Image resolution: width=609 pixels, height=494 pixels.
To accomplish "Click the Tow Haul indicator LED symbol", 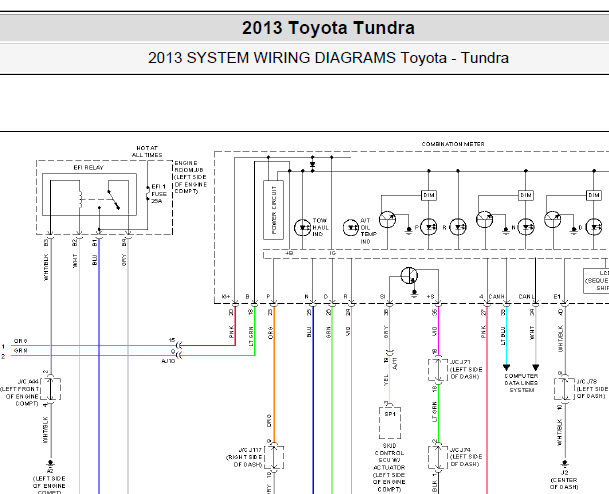I will tap(303, 228).
